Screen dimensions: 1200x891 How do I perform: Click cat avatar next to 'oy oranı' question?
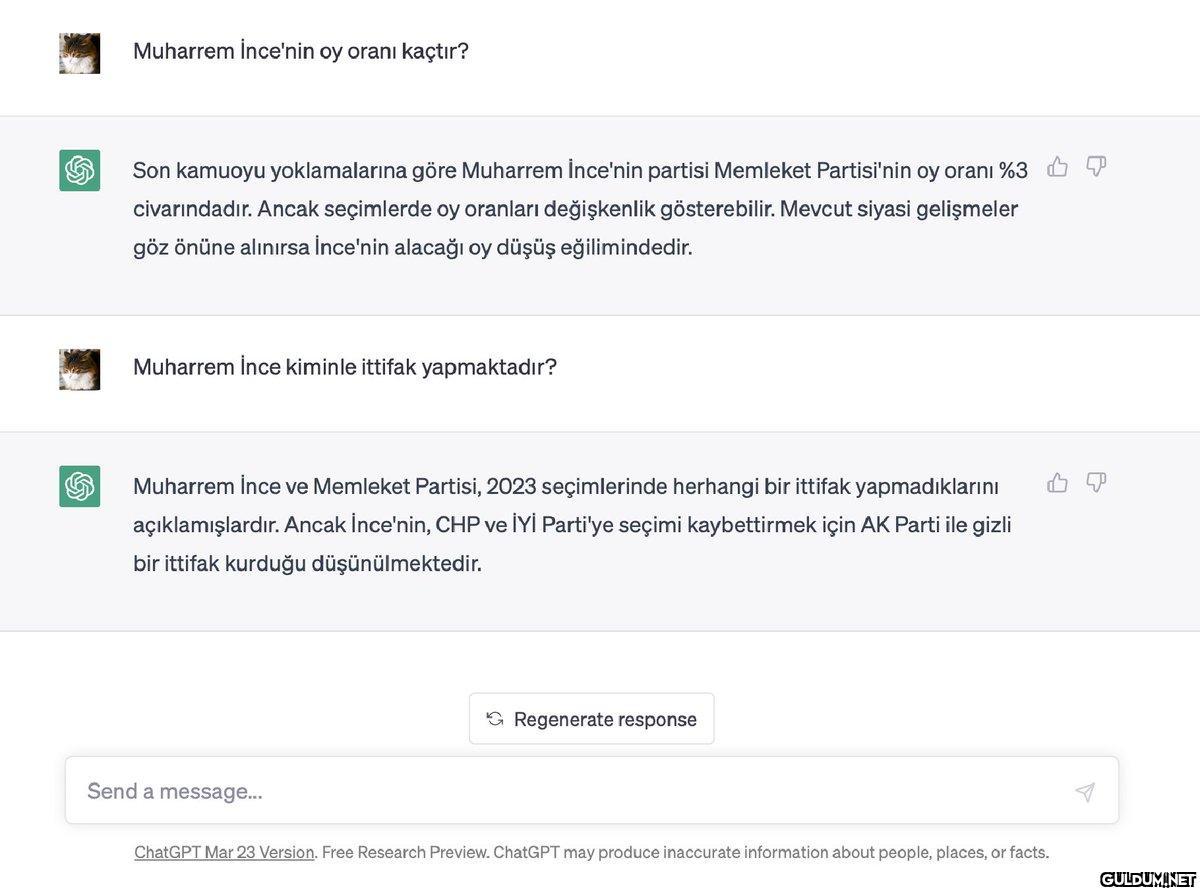tap(79, 53)
